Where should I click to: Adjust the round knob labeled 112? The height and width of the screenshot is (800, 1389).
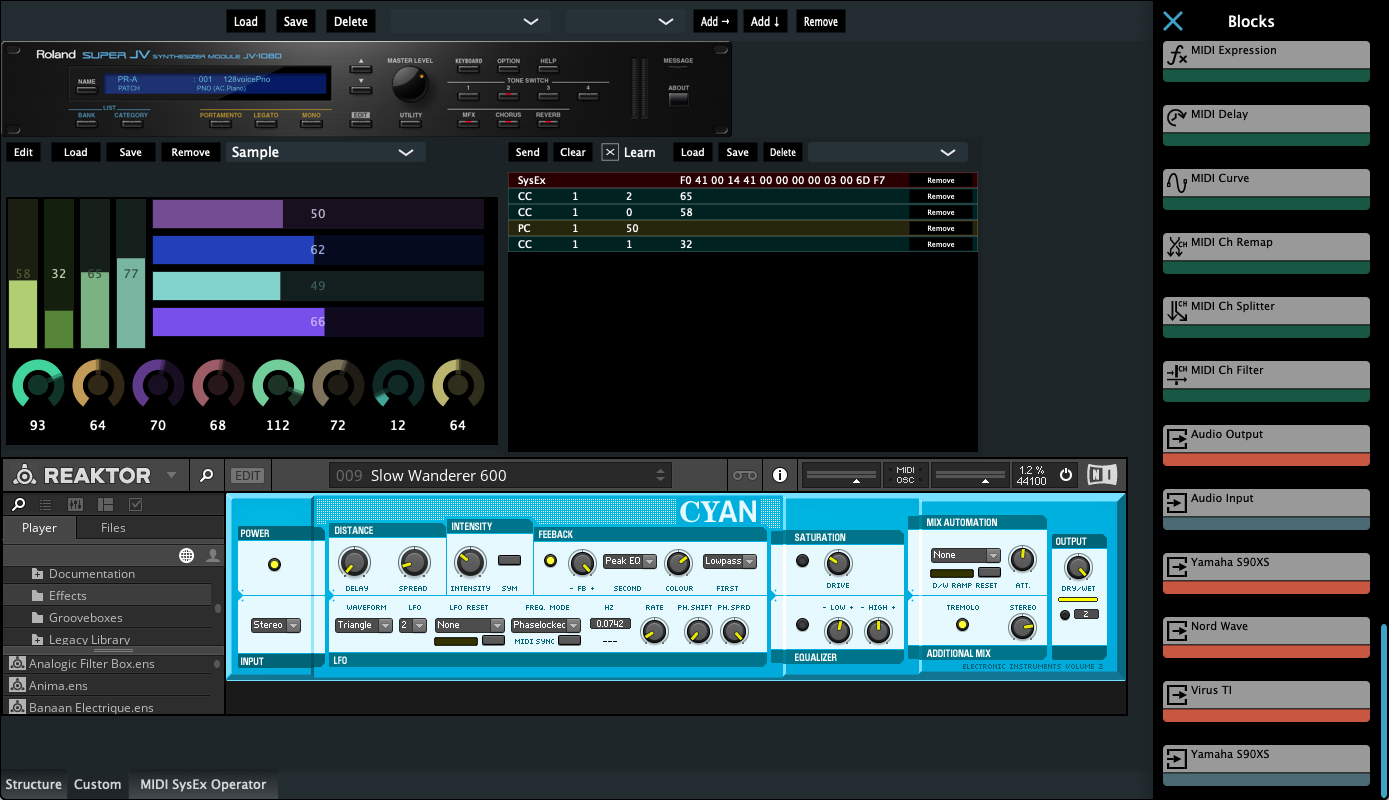(x=278, y=385)
